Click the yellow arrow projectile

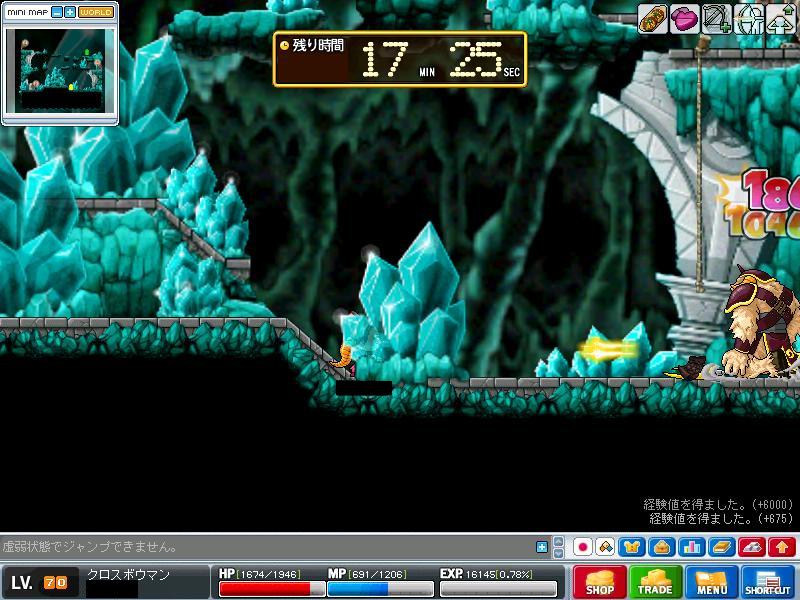coord(609,350)
